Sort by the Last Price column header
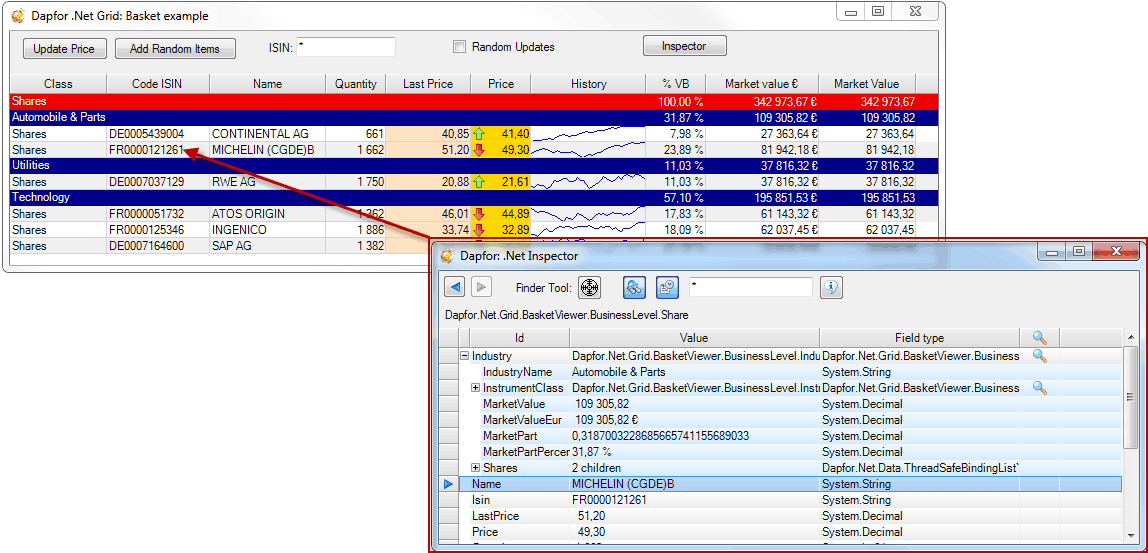The height and width of the screenshot is (553, 1148). click(x=428, y=83)
